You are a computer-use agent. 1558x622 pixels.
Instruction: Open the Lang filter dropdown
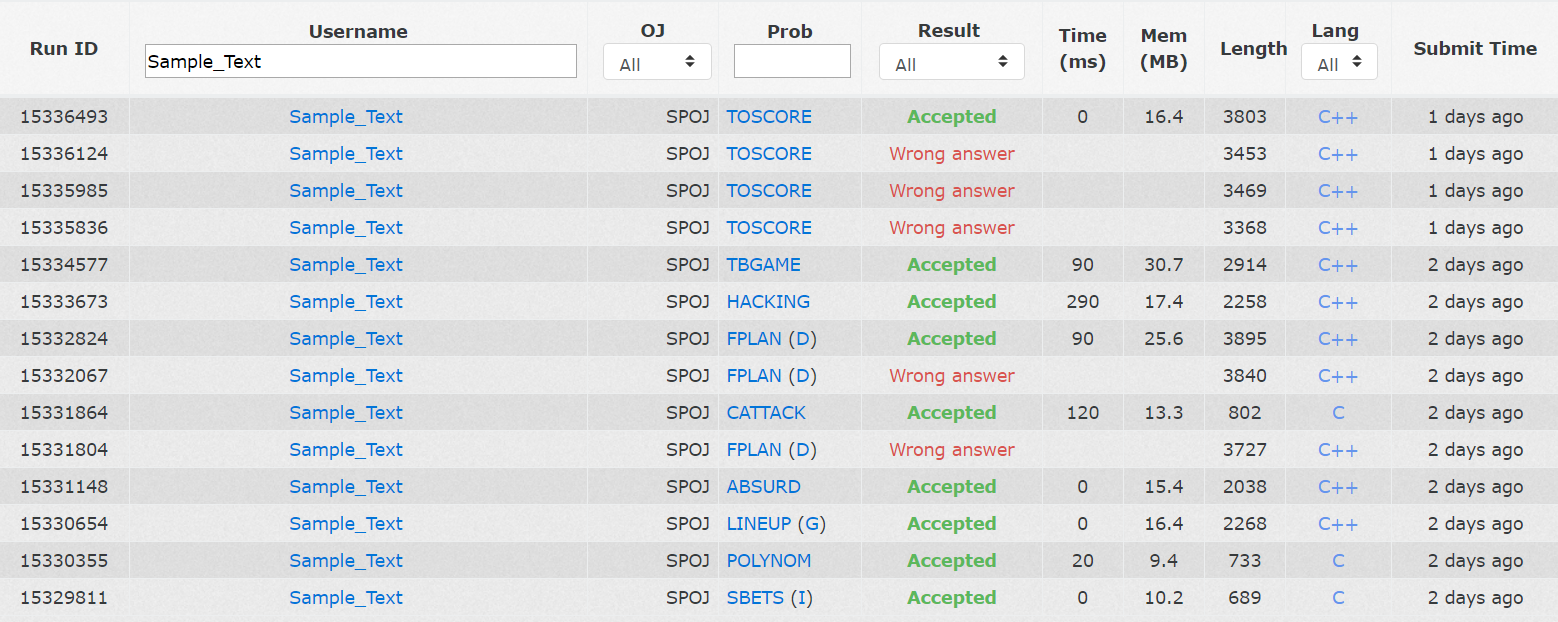(1338, 62)
